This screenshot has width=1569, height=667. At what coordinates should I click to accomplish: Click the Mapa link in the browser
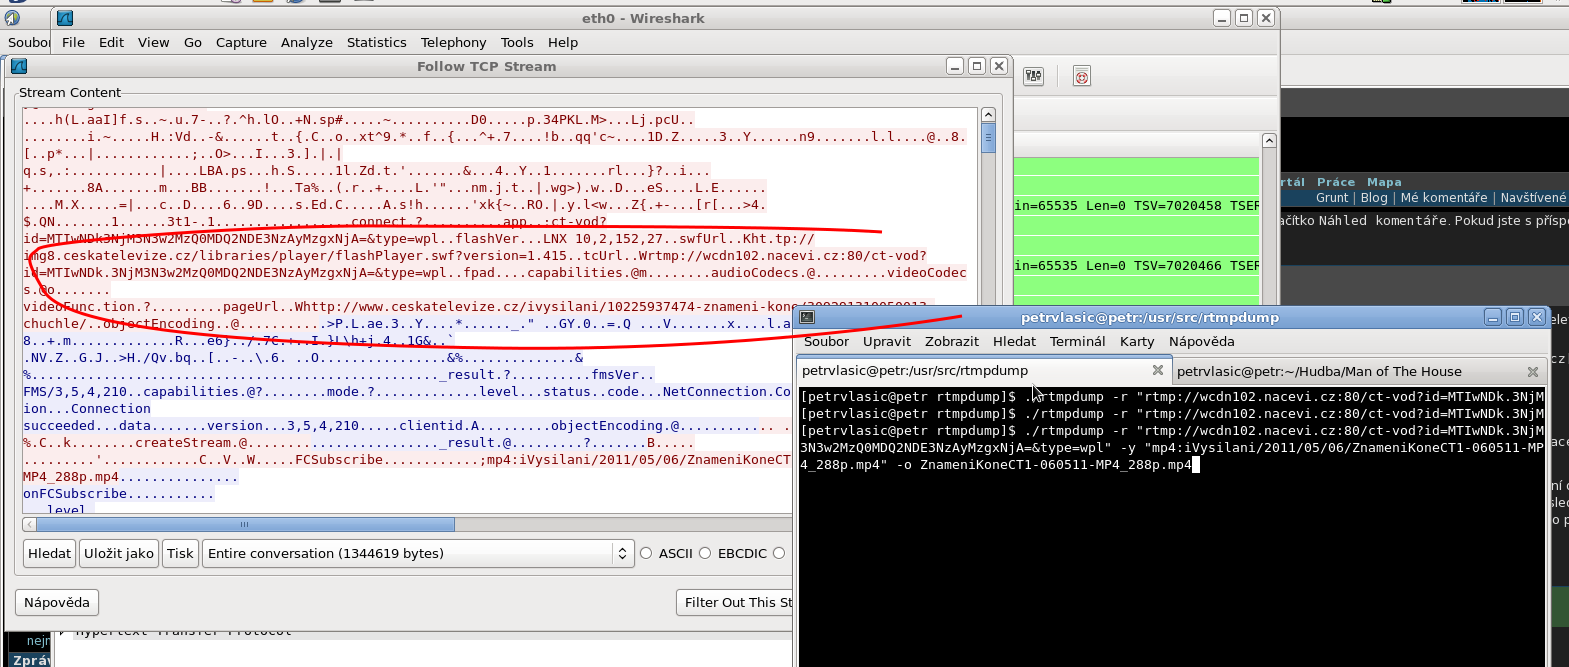tap(1384, 182)
